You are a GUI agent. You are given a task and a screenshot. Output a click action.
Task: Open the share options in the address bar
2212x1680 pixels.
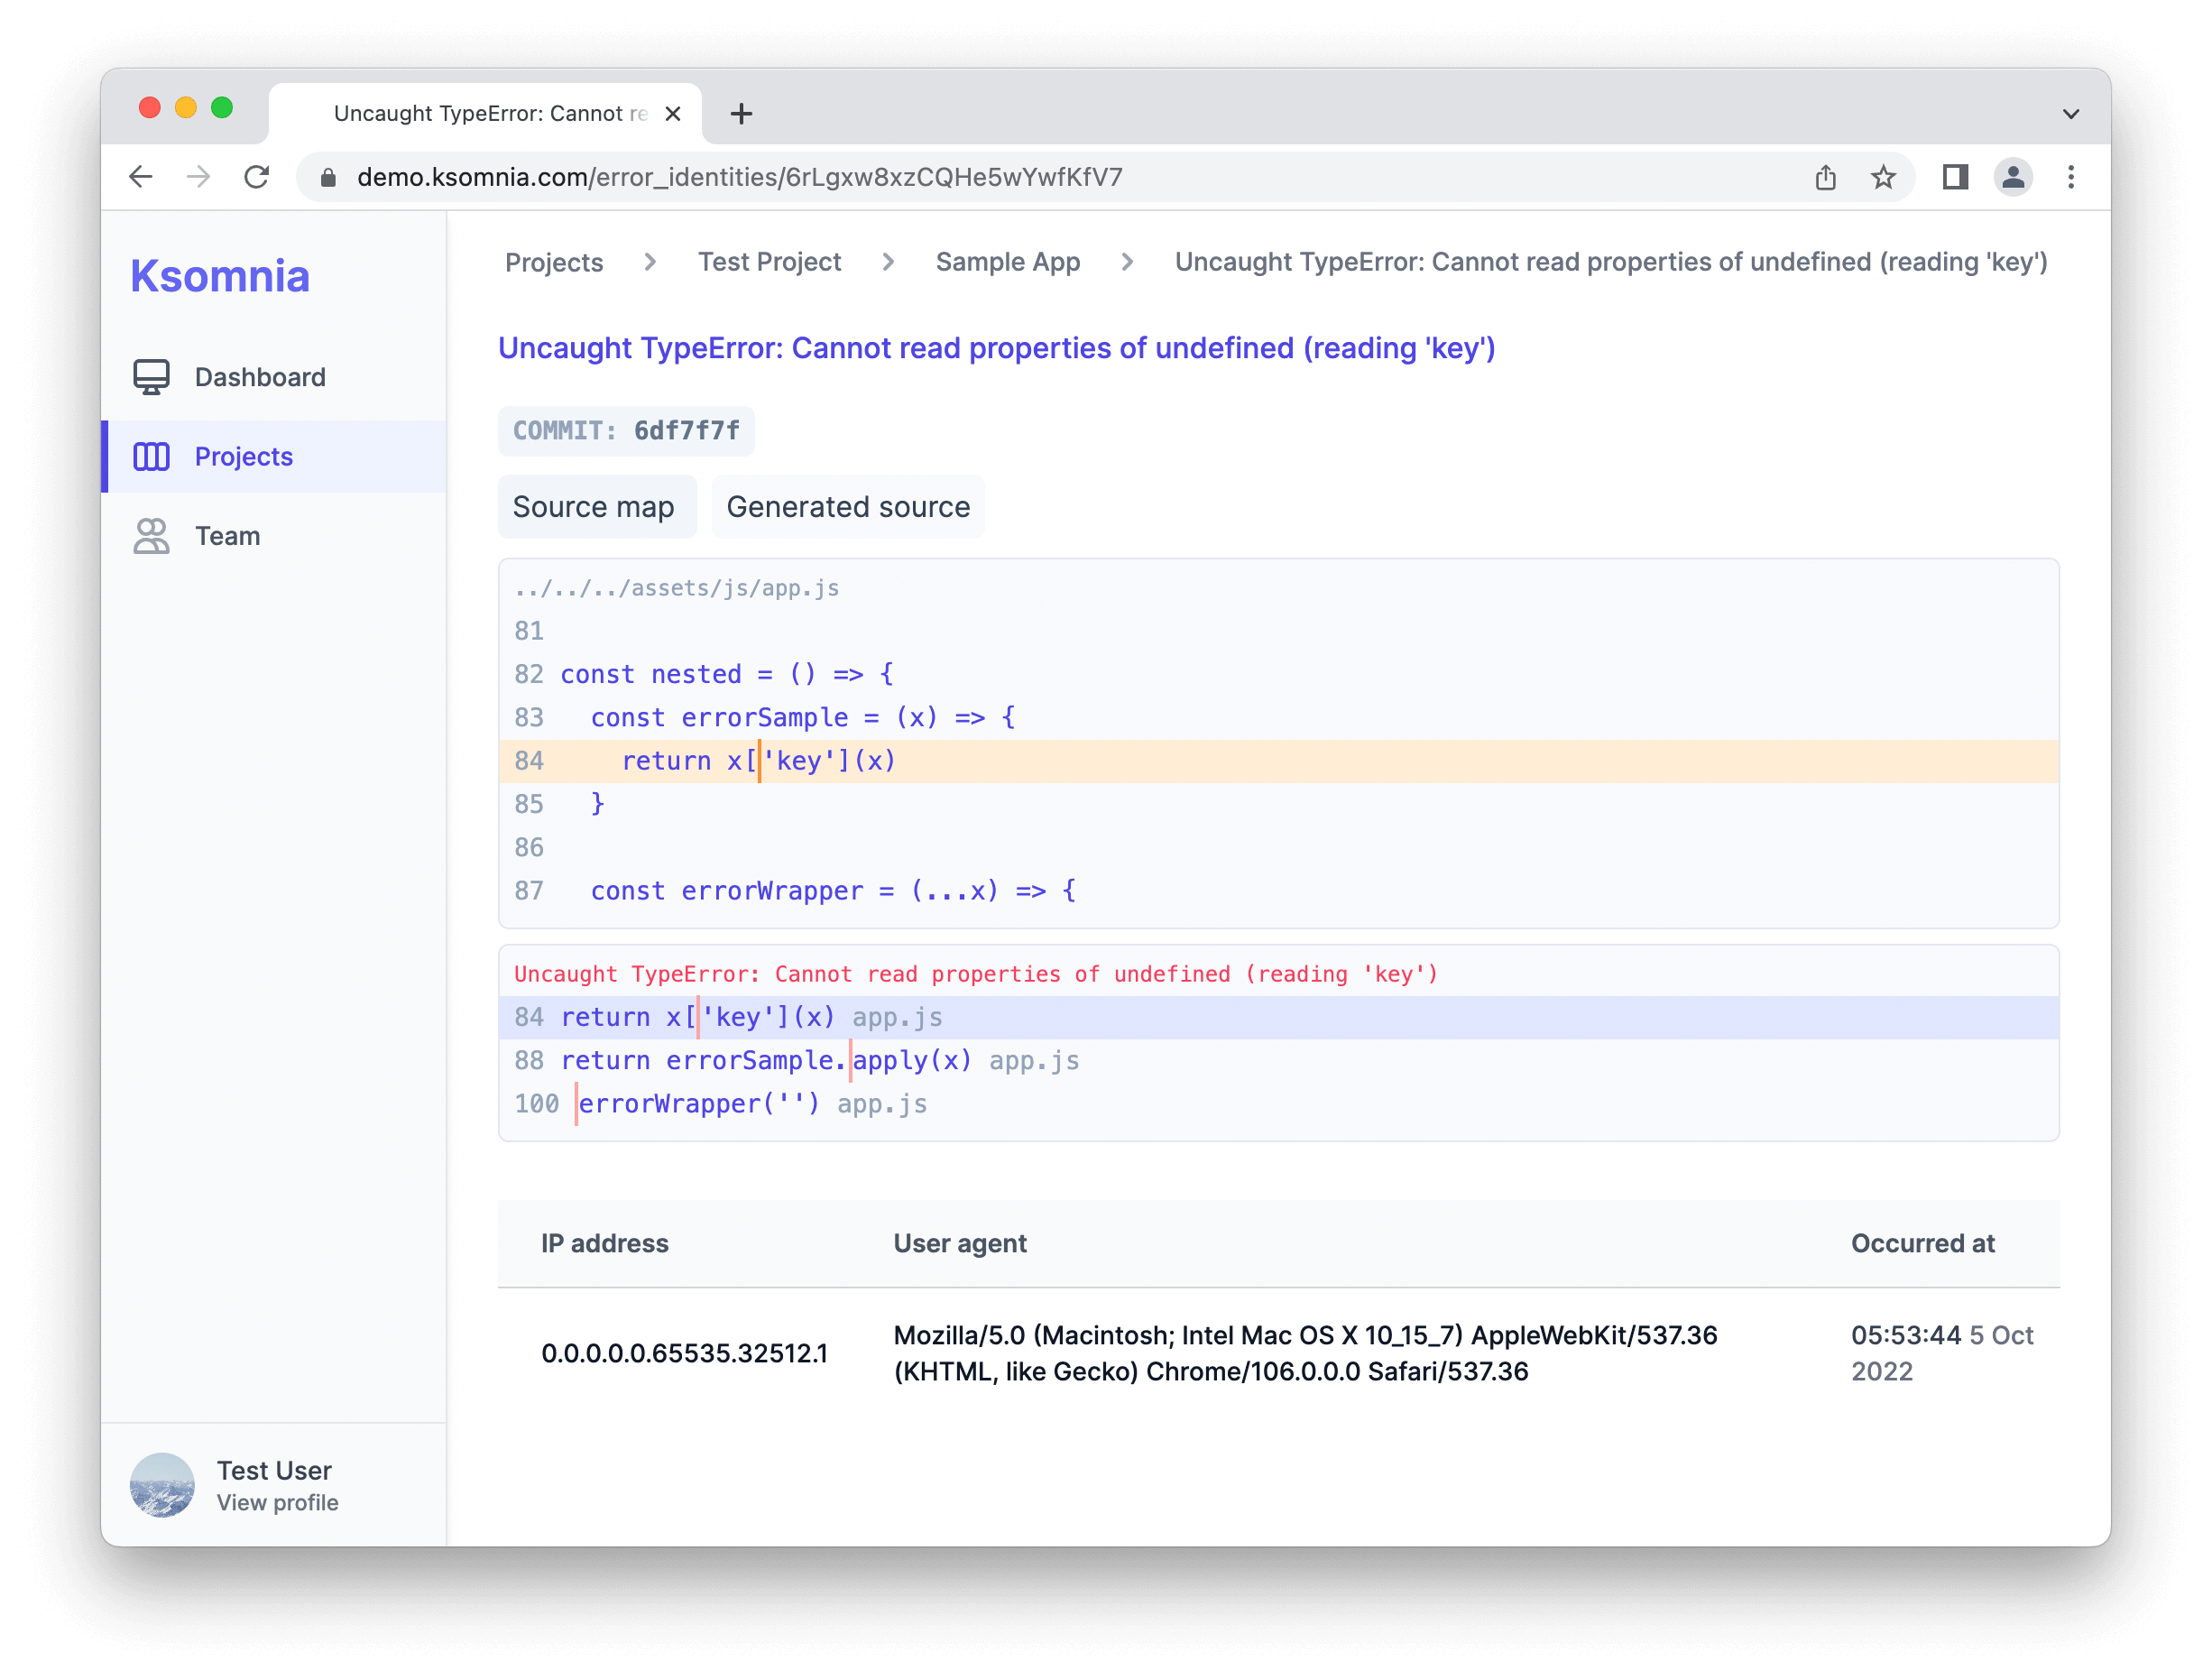point(1825,177)
